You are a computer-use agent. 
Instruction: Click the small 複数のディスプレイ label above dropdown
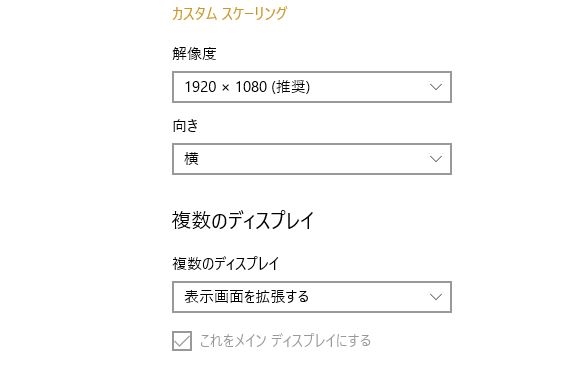coord(226,264)
